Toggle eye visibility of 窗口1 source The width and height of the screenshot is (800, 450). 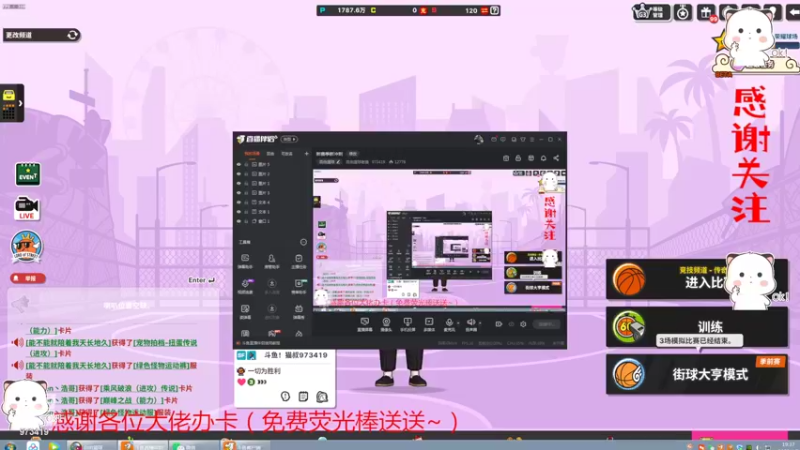pos(239,221)
